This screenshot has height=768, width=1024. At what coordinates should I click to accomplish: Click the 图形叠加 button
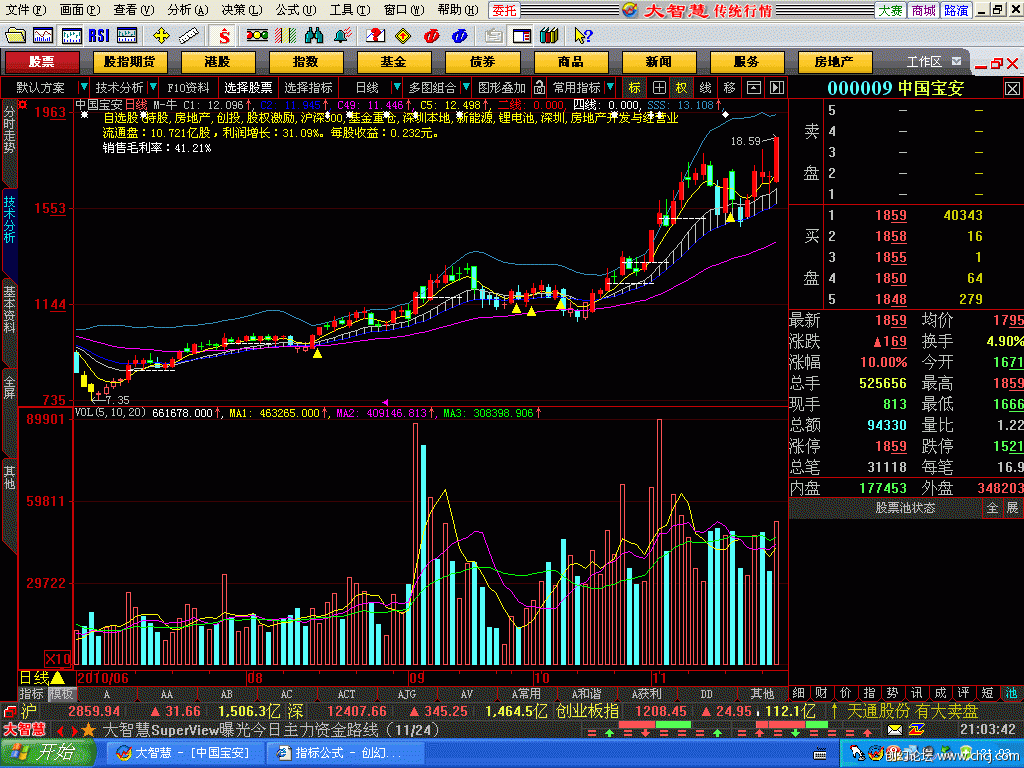click(501, 87)
